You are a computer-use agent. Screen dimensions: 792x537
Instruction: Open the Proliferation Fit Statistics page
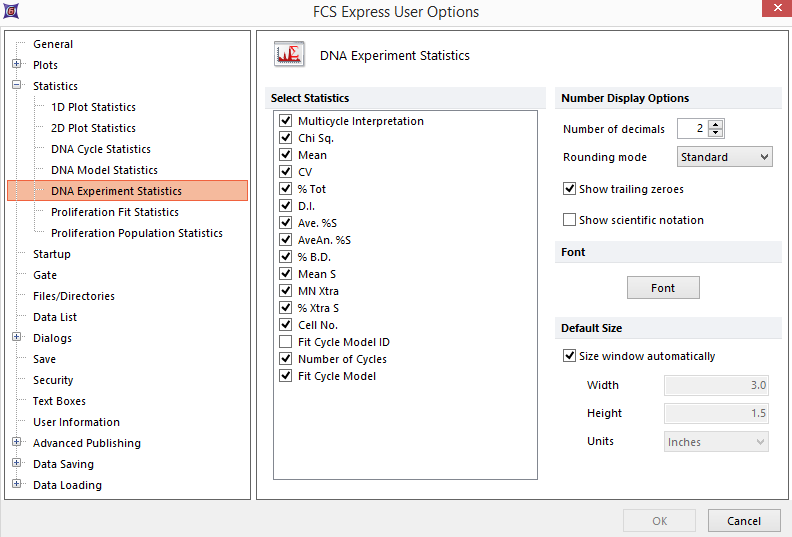(x=115, y=212)
